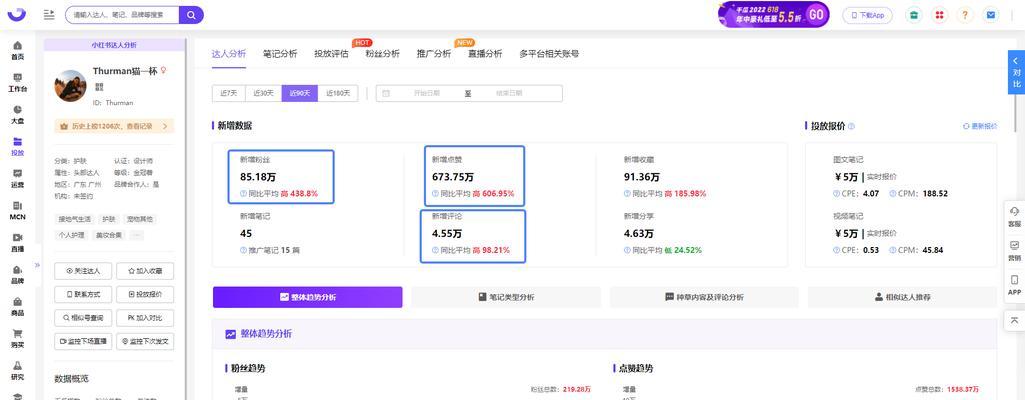Click the Thurman profile avatar photo
Image resolution: width=1025 pixels, height=400 pixels.
point(71,86)
